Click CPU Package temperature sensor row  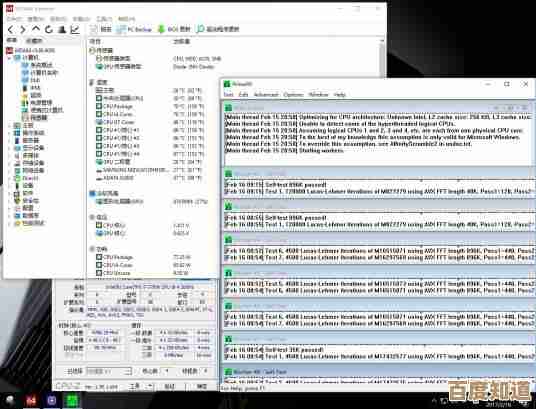click(150, 106)
